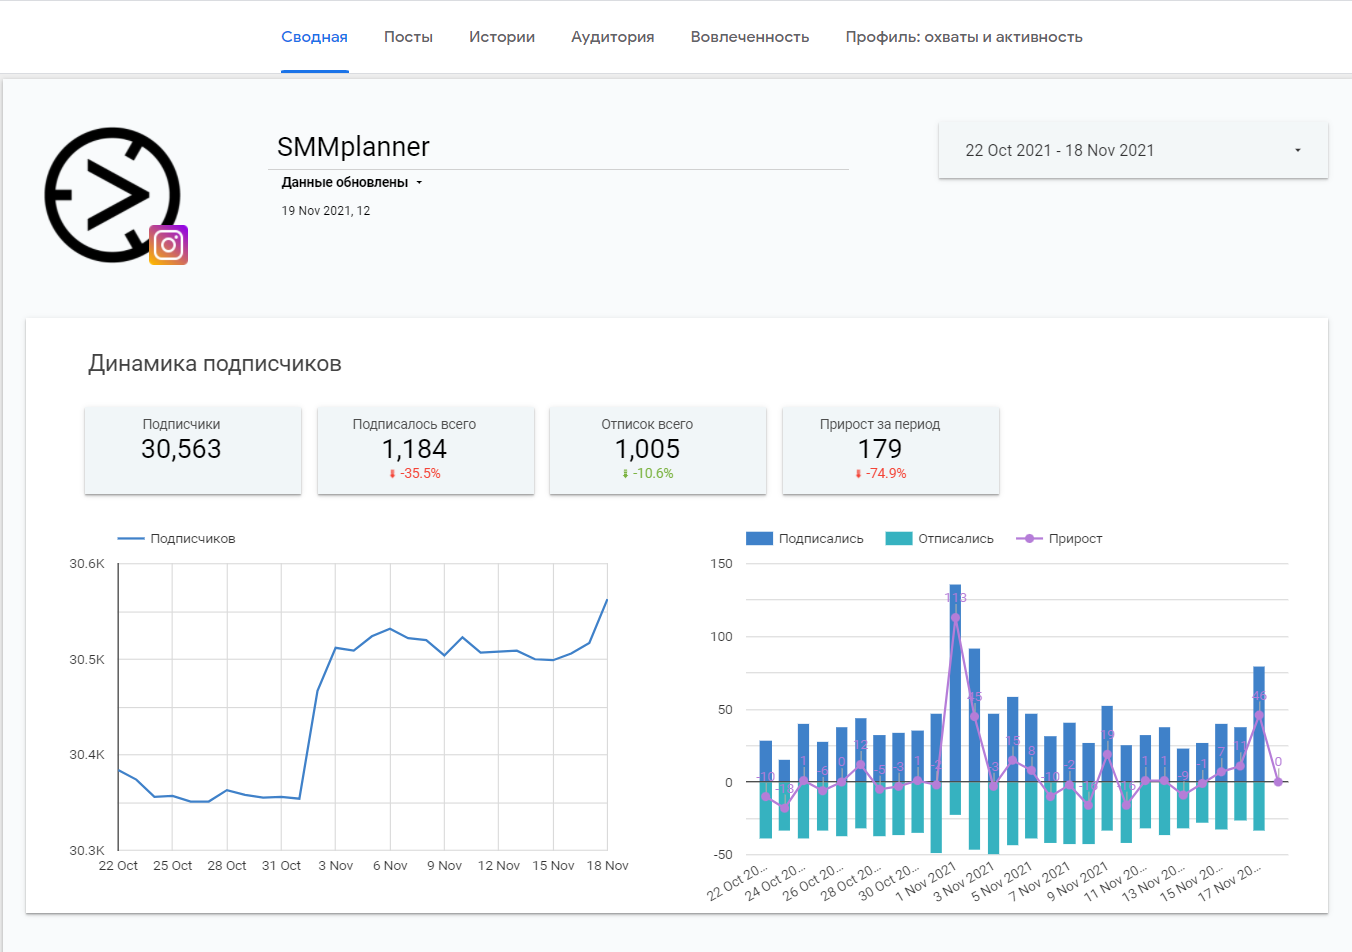Click the SMMplanner logo image

[x=112, y=194]
